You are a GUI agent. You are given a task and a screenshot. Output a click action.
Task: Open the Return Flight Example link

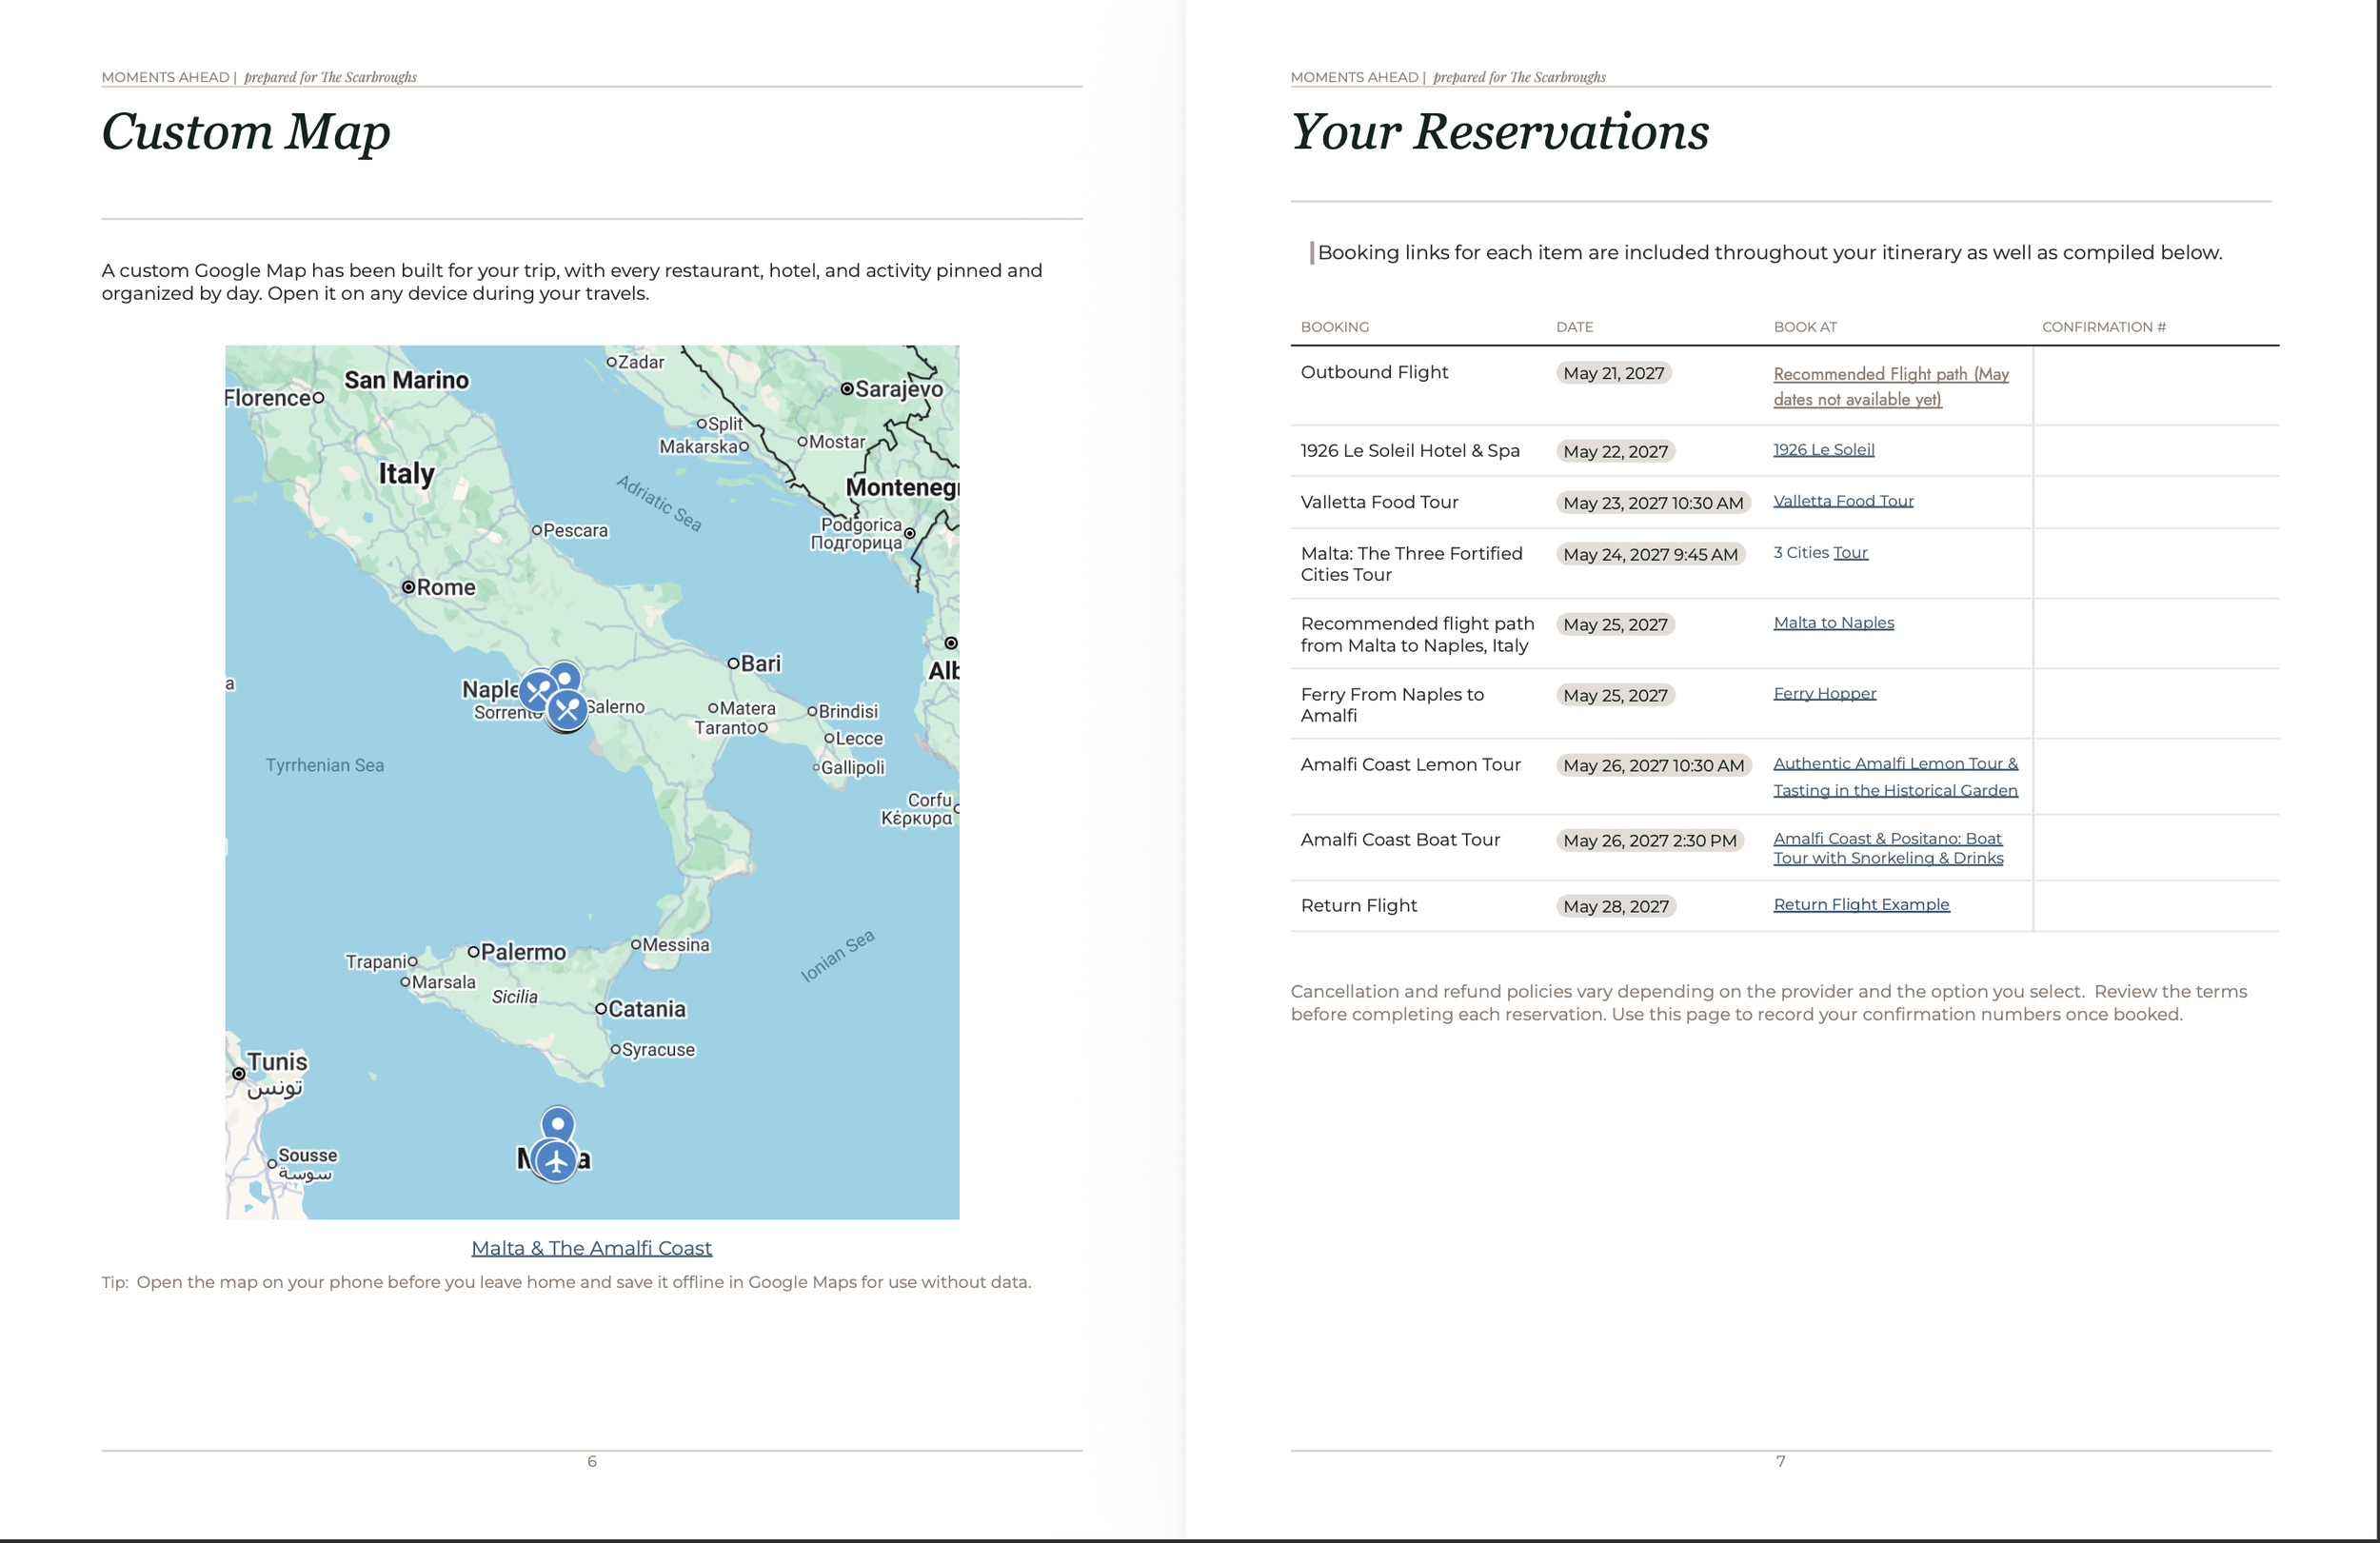pyautogui.click(x=1861, y=904)
